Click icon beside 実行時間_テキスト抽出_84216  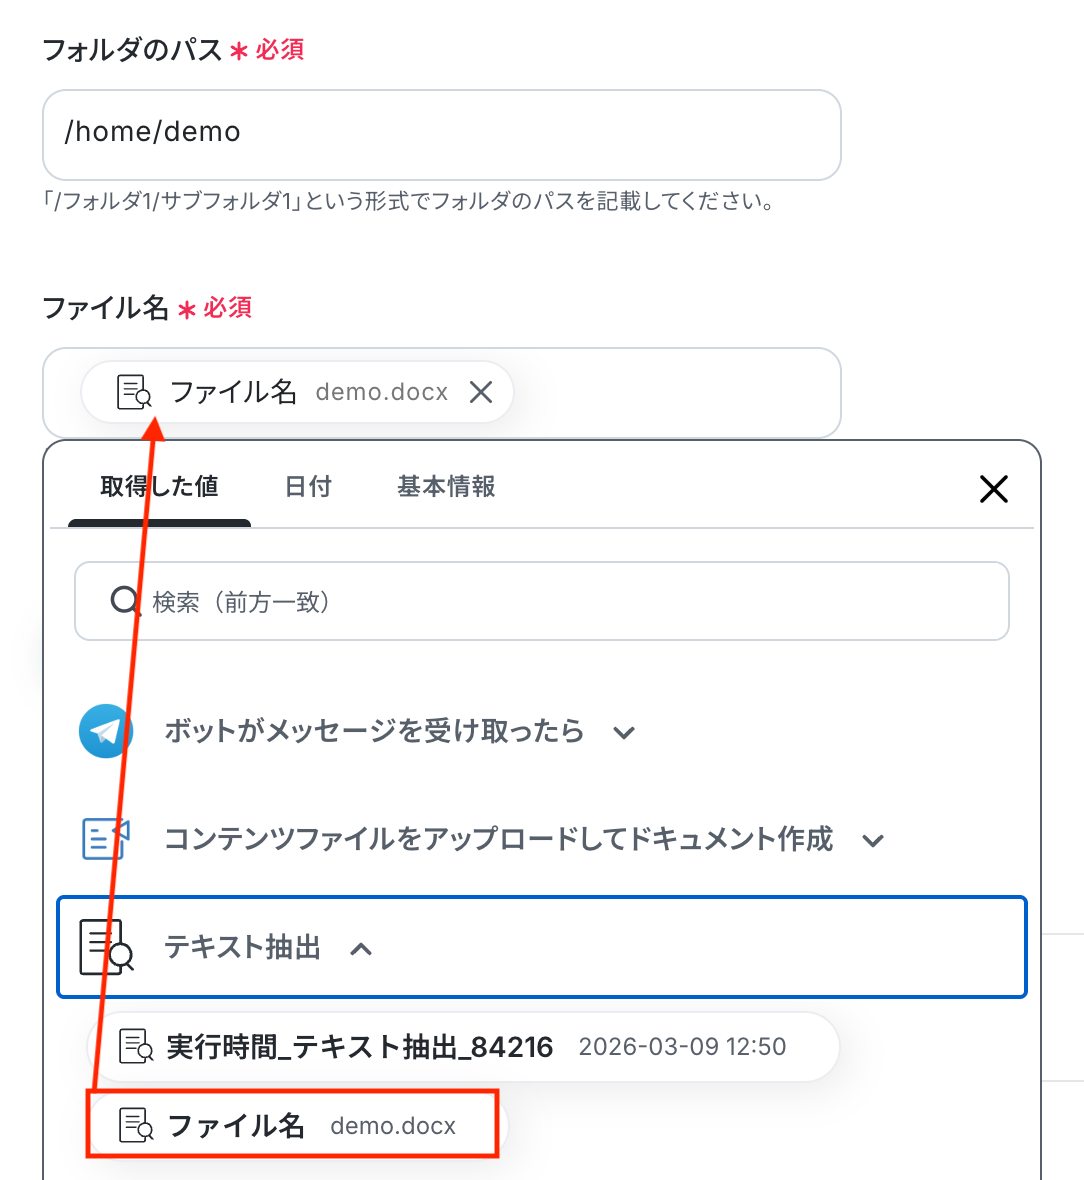(x=136, y=1047)
